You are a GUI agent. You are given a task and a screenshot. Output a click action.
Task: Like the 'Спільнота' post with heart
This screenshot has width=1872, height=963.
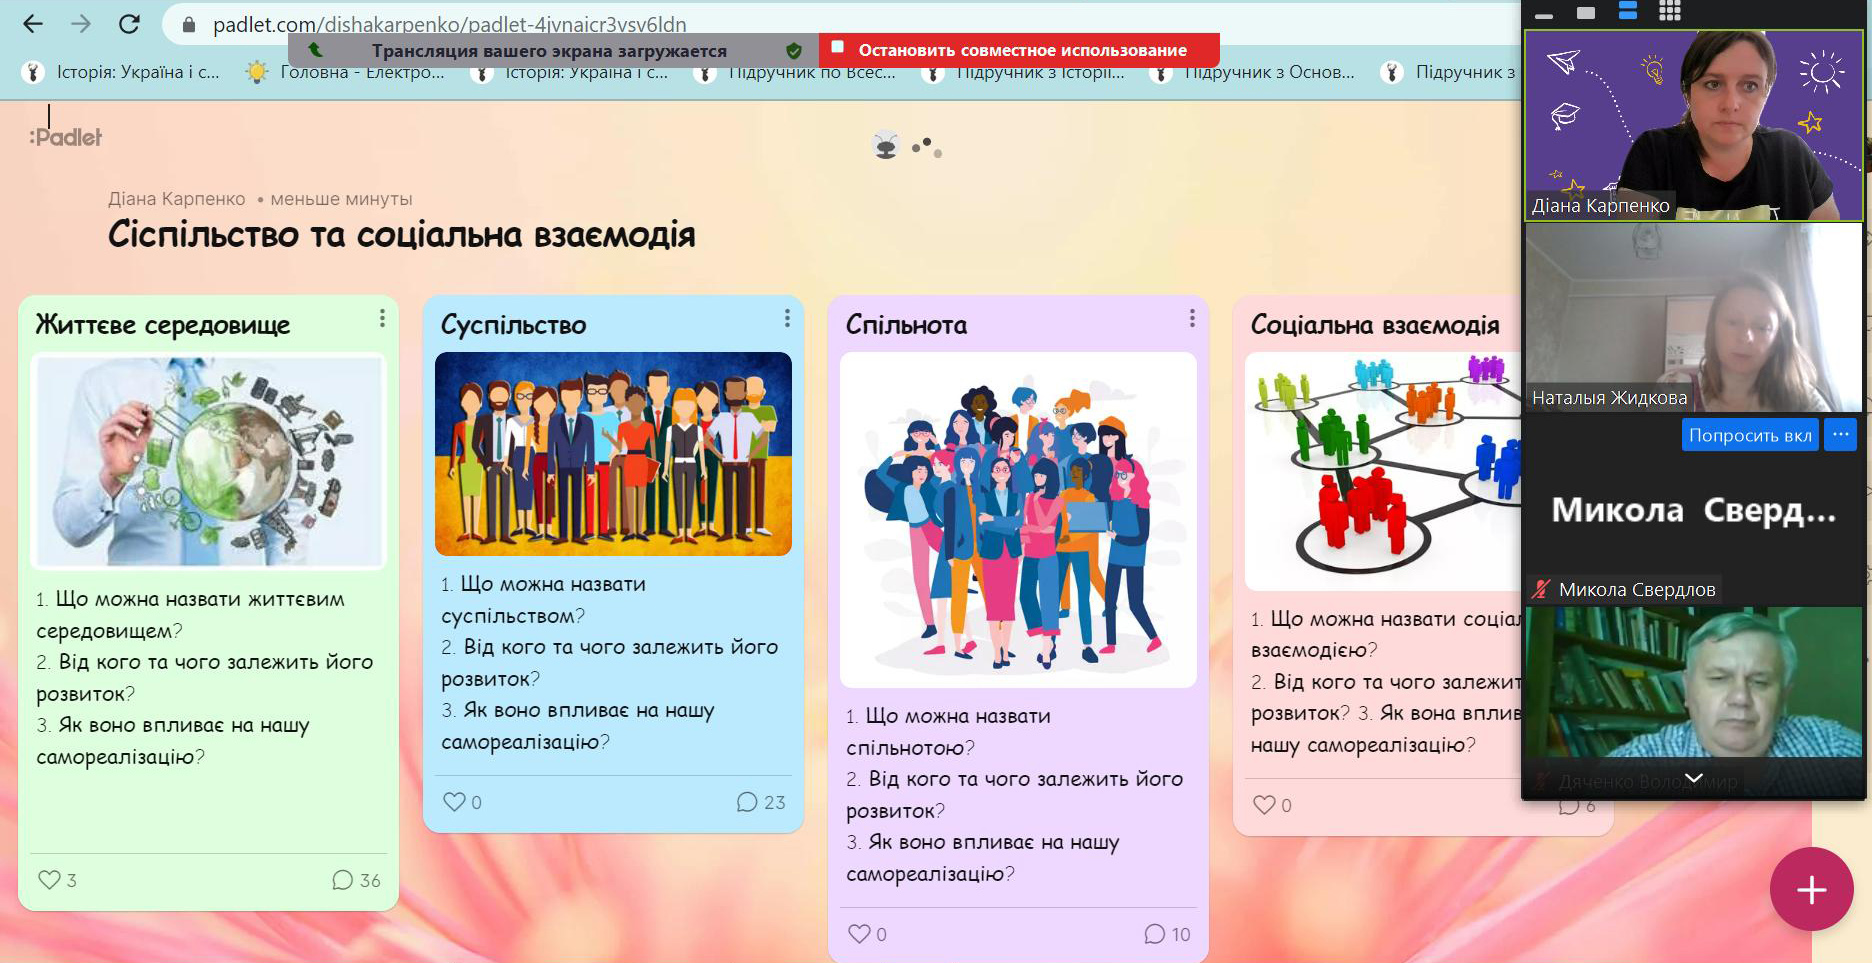[x=859, y=934]
